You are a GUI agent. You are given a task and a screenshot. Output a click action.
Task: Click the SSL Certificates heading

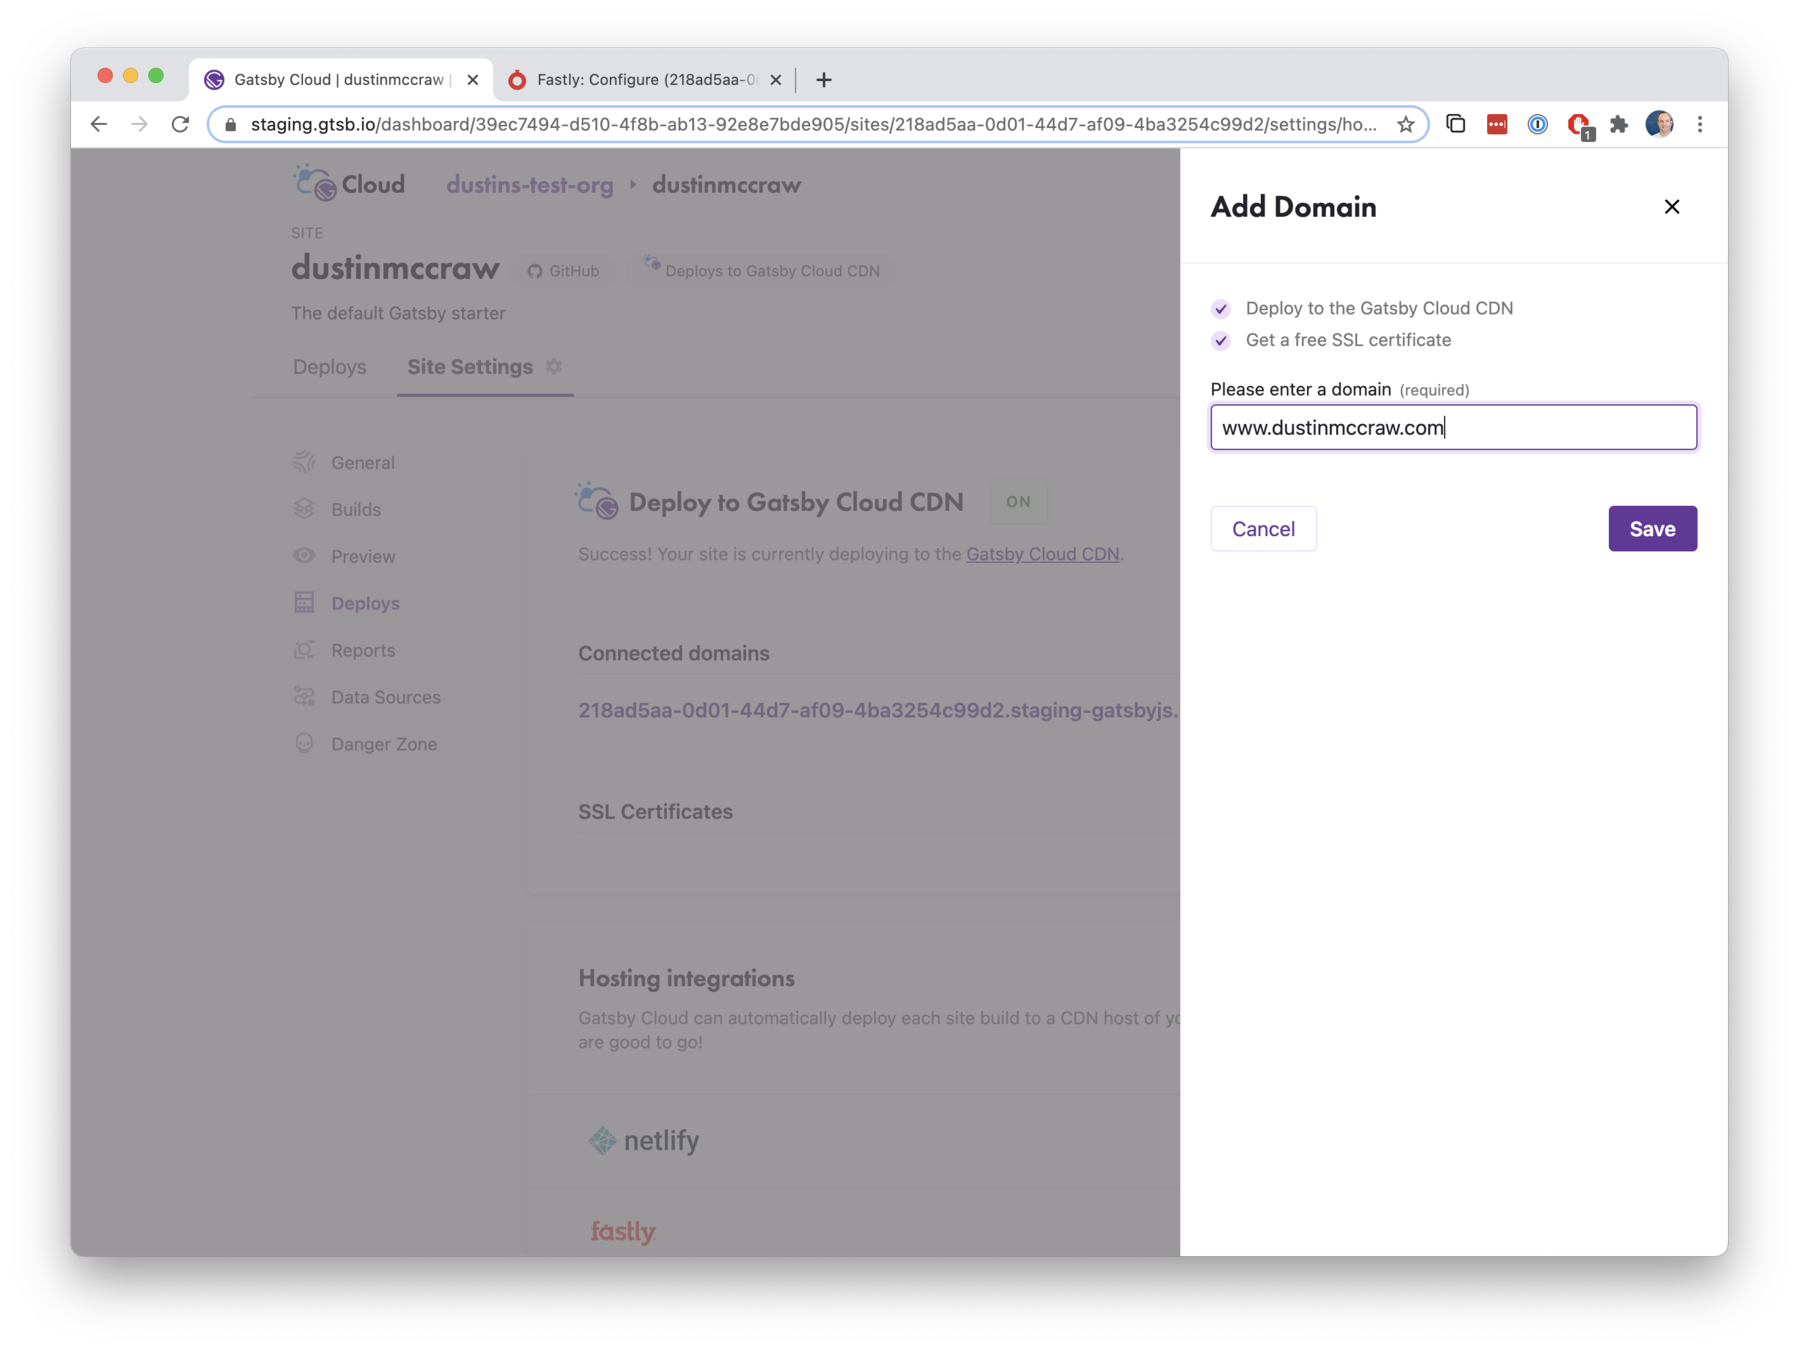(655, 812)
